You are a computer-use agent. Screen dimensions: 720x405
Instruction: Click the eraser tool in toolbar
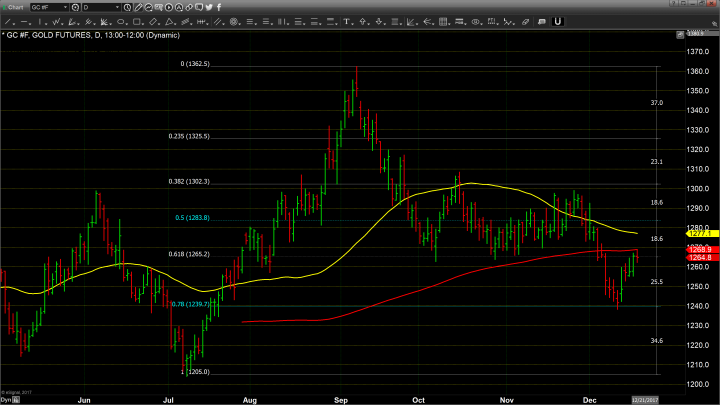point(525,22)
